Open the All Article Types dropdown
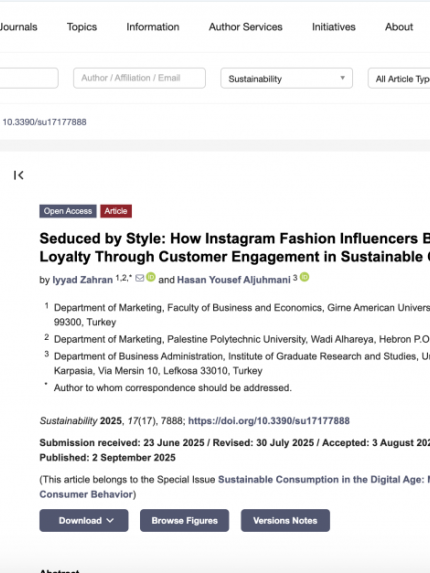 [x=399, y=78]
